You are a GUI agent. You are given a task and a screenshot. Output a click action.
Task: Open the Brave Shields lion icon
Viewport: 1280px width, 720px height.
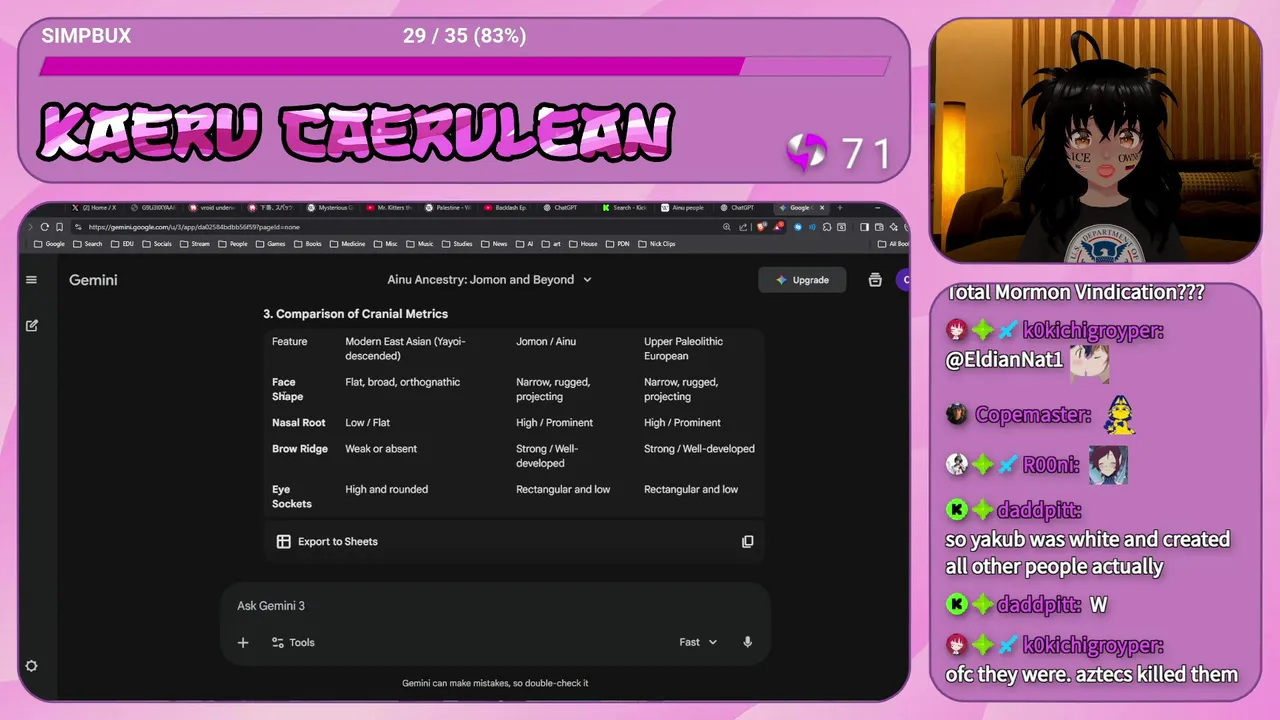coord(761,227)
